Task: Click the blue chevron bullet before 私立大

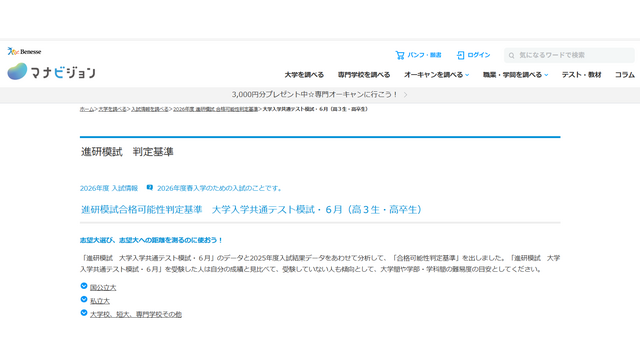Action: pos(84,300)
